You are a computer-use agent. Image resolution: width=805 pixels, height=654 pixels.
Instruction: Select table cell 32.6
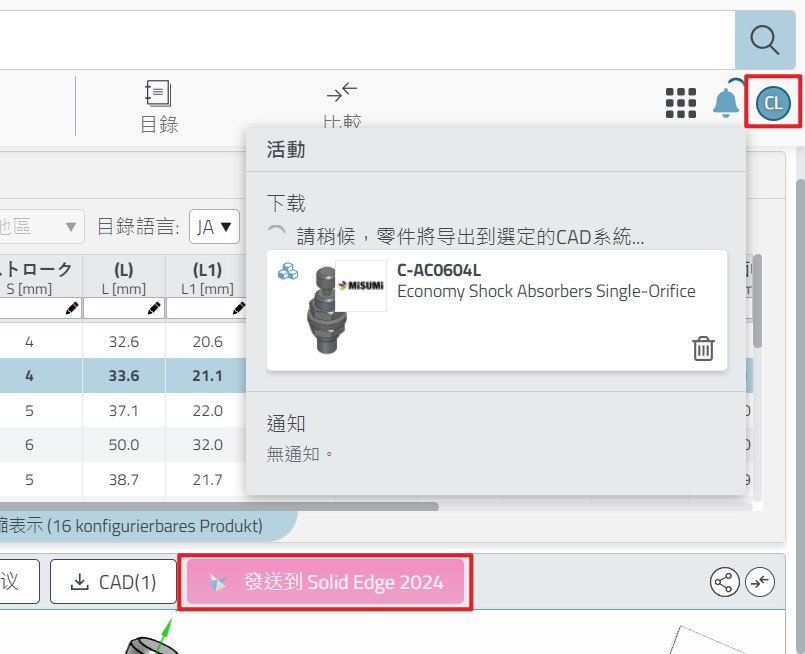click(124, 341)
